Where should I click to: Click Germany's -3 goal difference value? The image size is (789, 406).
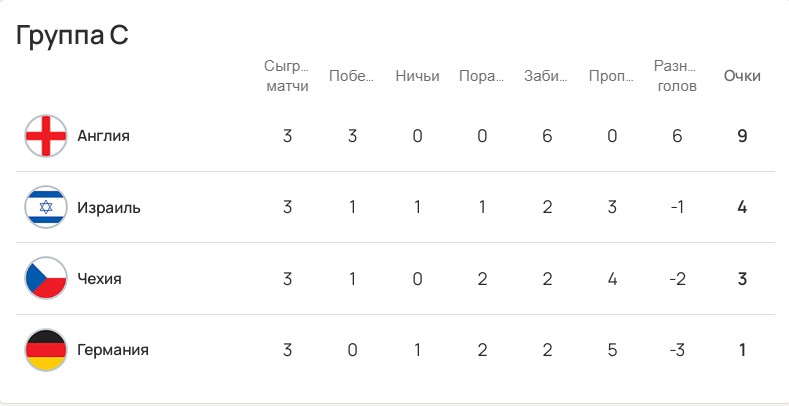[677, 351]
